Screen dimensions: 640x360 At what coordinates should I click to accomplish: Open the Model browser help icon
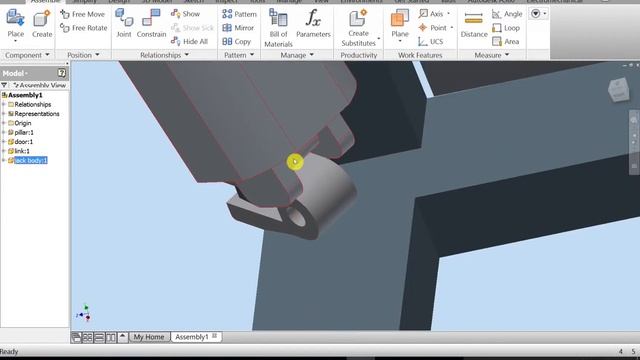[x=62, y=73]
